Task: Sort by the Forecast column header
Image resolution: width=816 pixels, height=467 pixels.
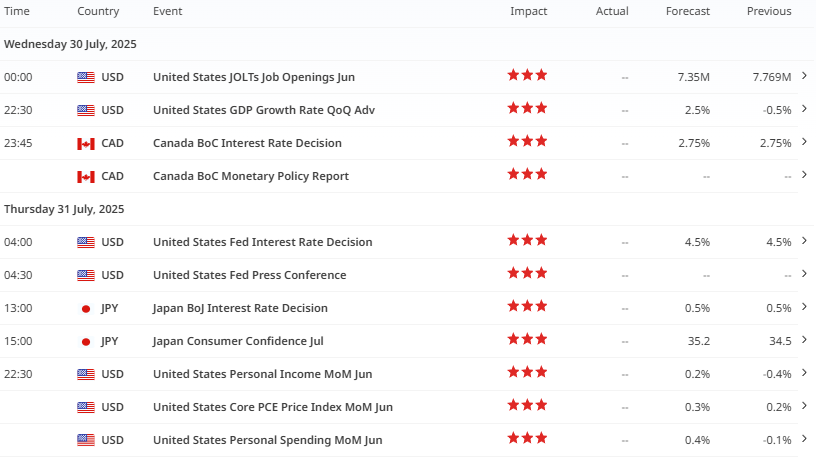Action: coord(687,11)
